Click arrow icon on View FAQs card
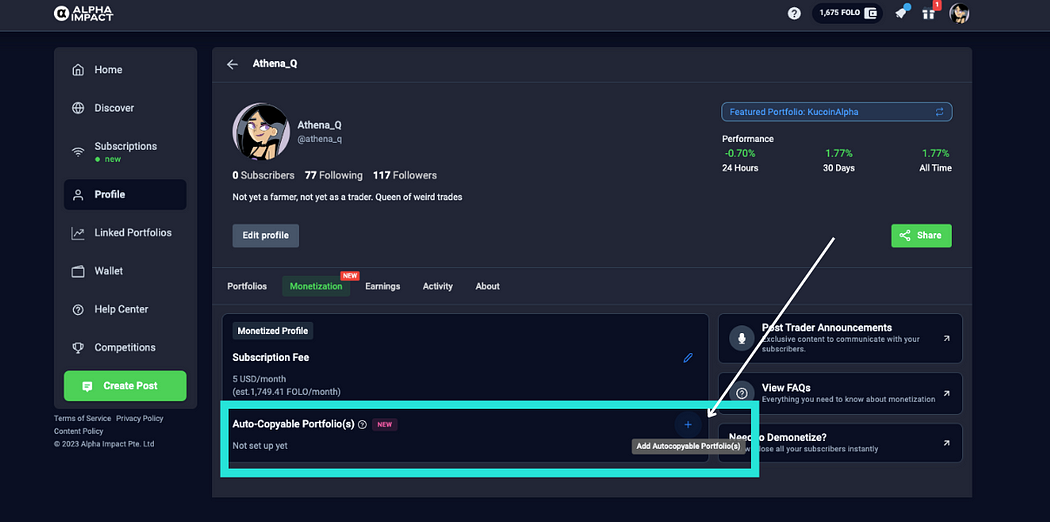 point(946,394)
